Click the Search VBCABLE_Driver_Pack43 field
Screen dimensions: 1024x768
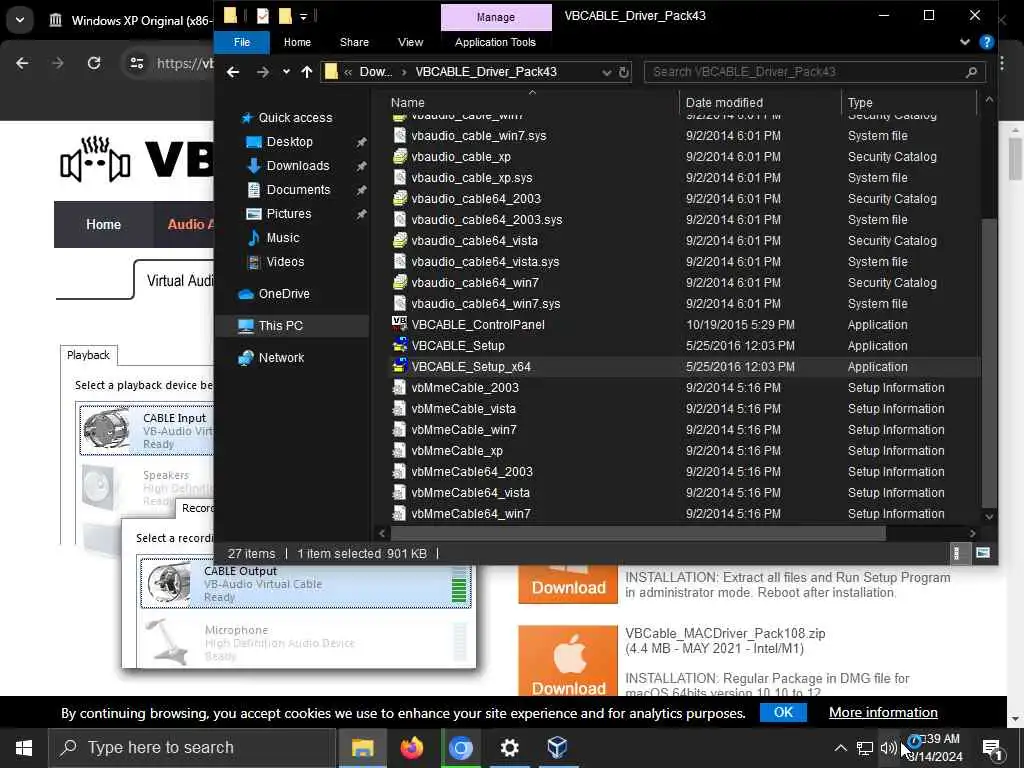814,72
